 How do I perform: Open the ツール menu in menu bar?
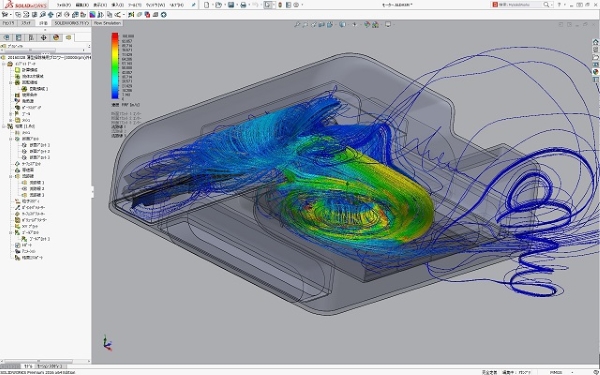click(x=134, y=5)
